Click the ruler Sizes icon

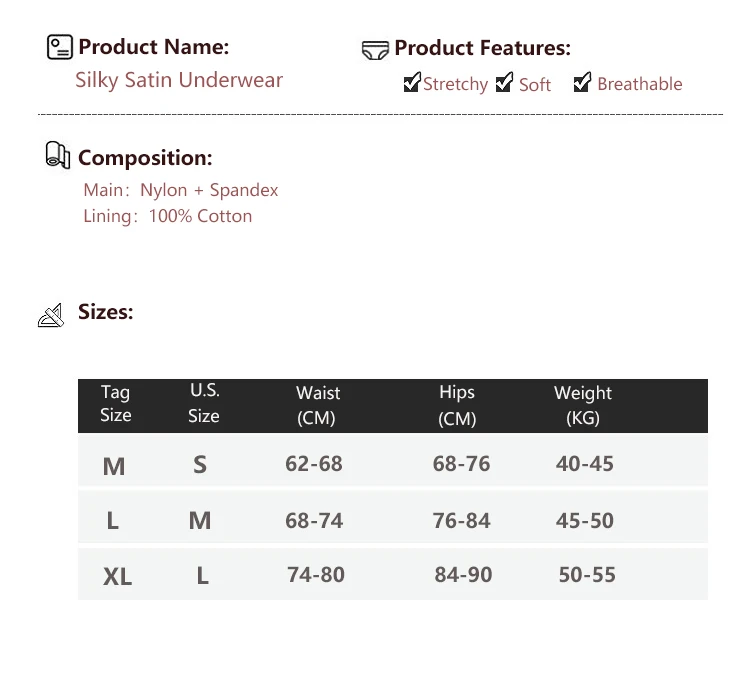pyautogui.click(x=51, y=316)
